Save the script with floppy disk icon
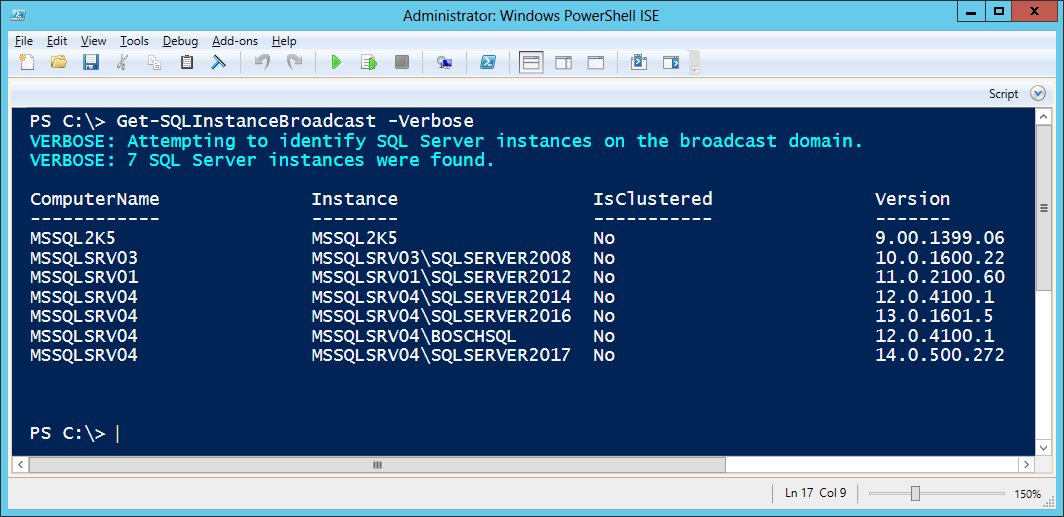This screenshot has height=517, width=1064. point(91,62)
